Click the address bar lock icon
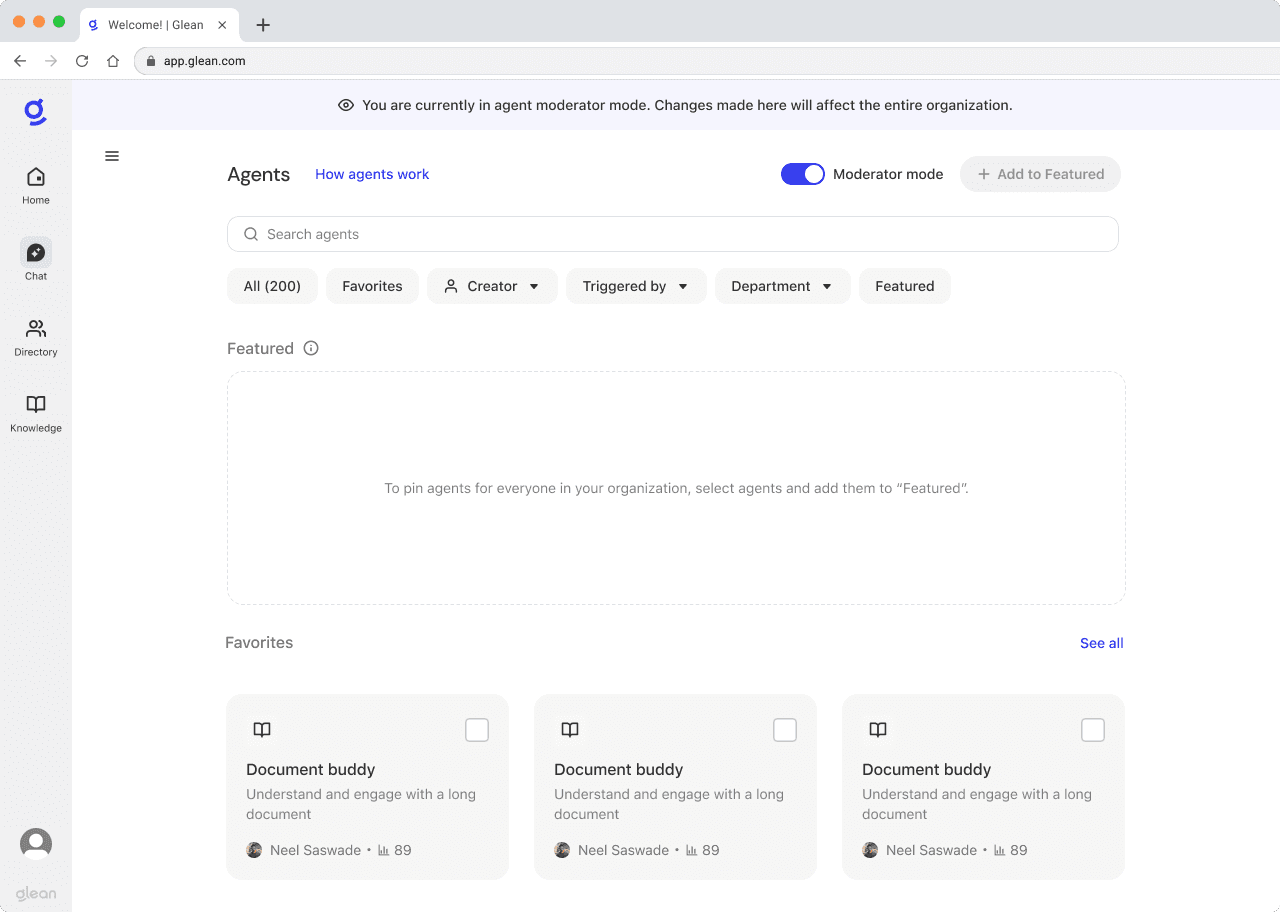 point(151,61)
